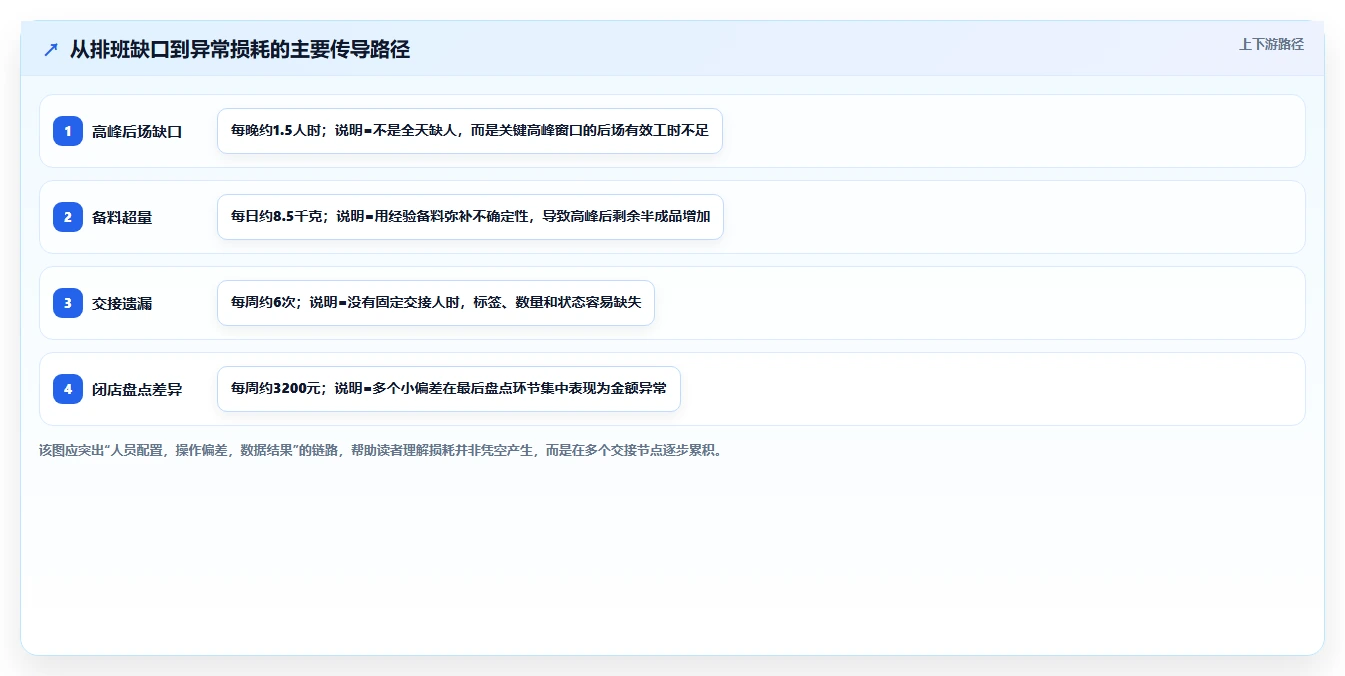The image size is (1345, 676).
Task: Click the 每周约3200元 description box
Action: pyautogui.click(x=449, y=389)
